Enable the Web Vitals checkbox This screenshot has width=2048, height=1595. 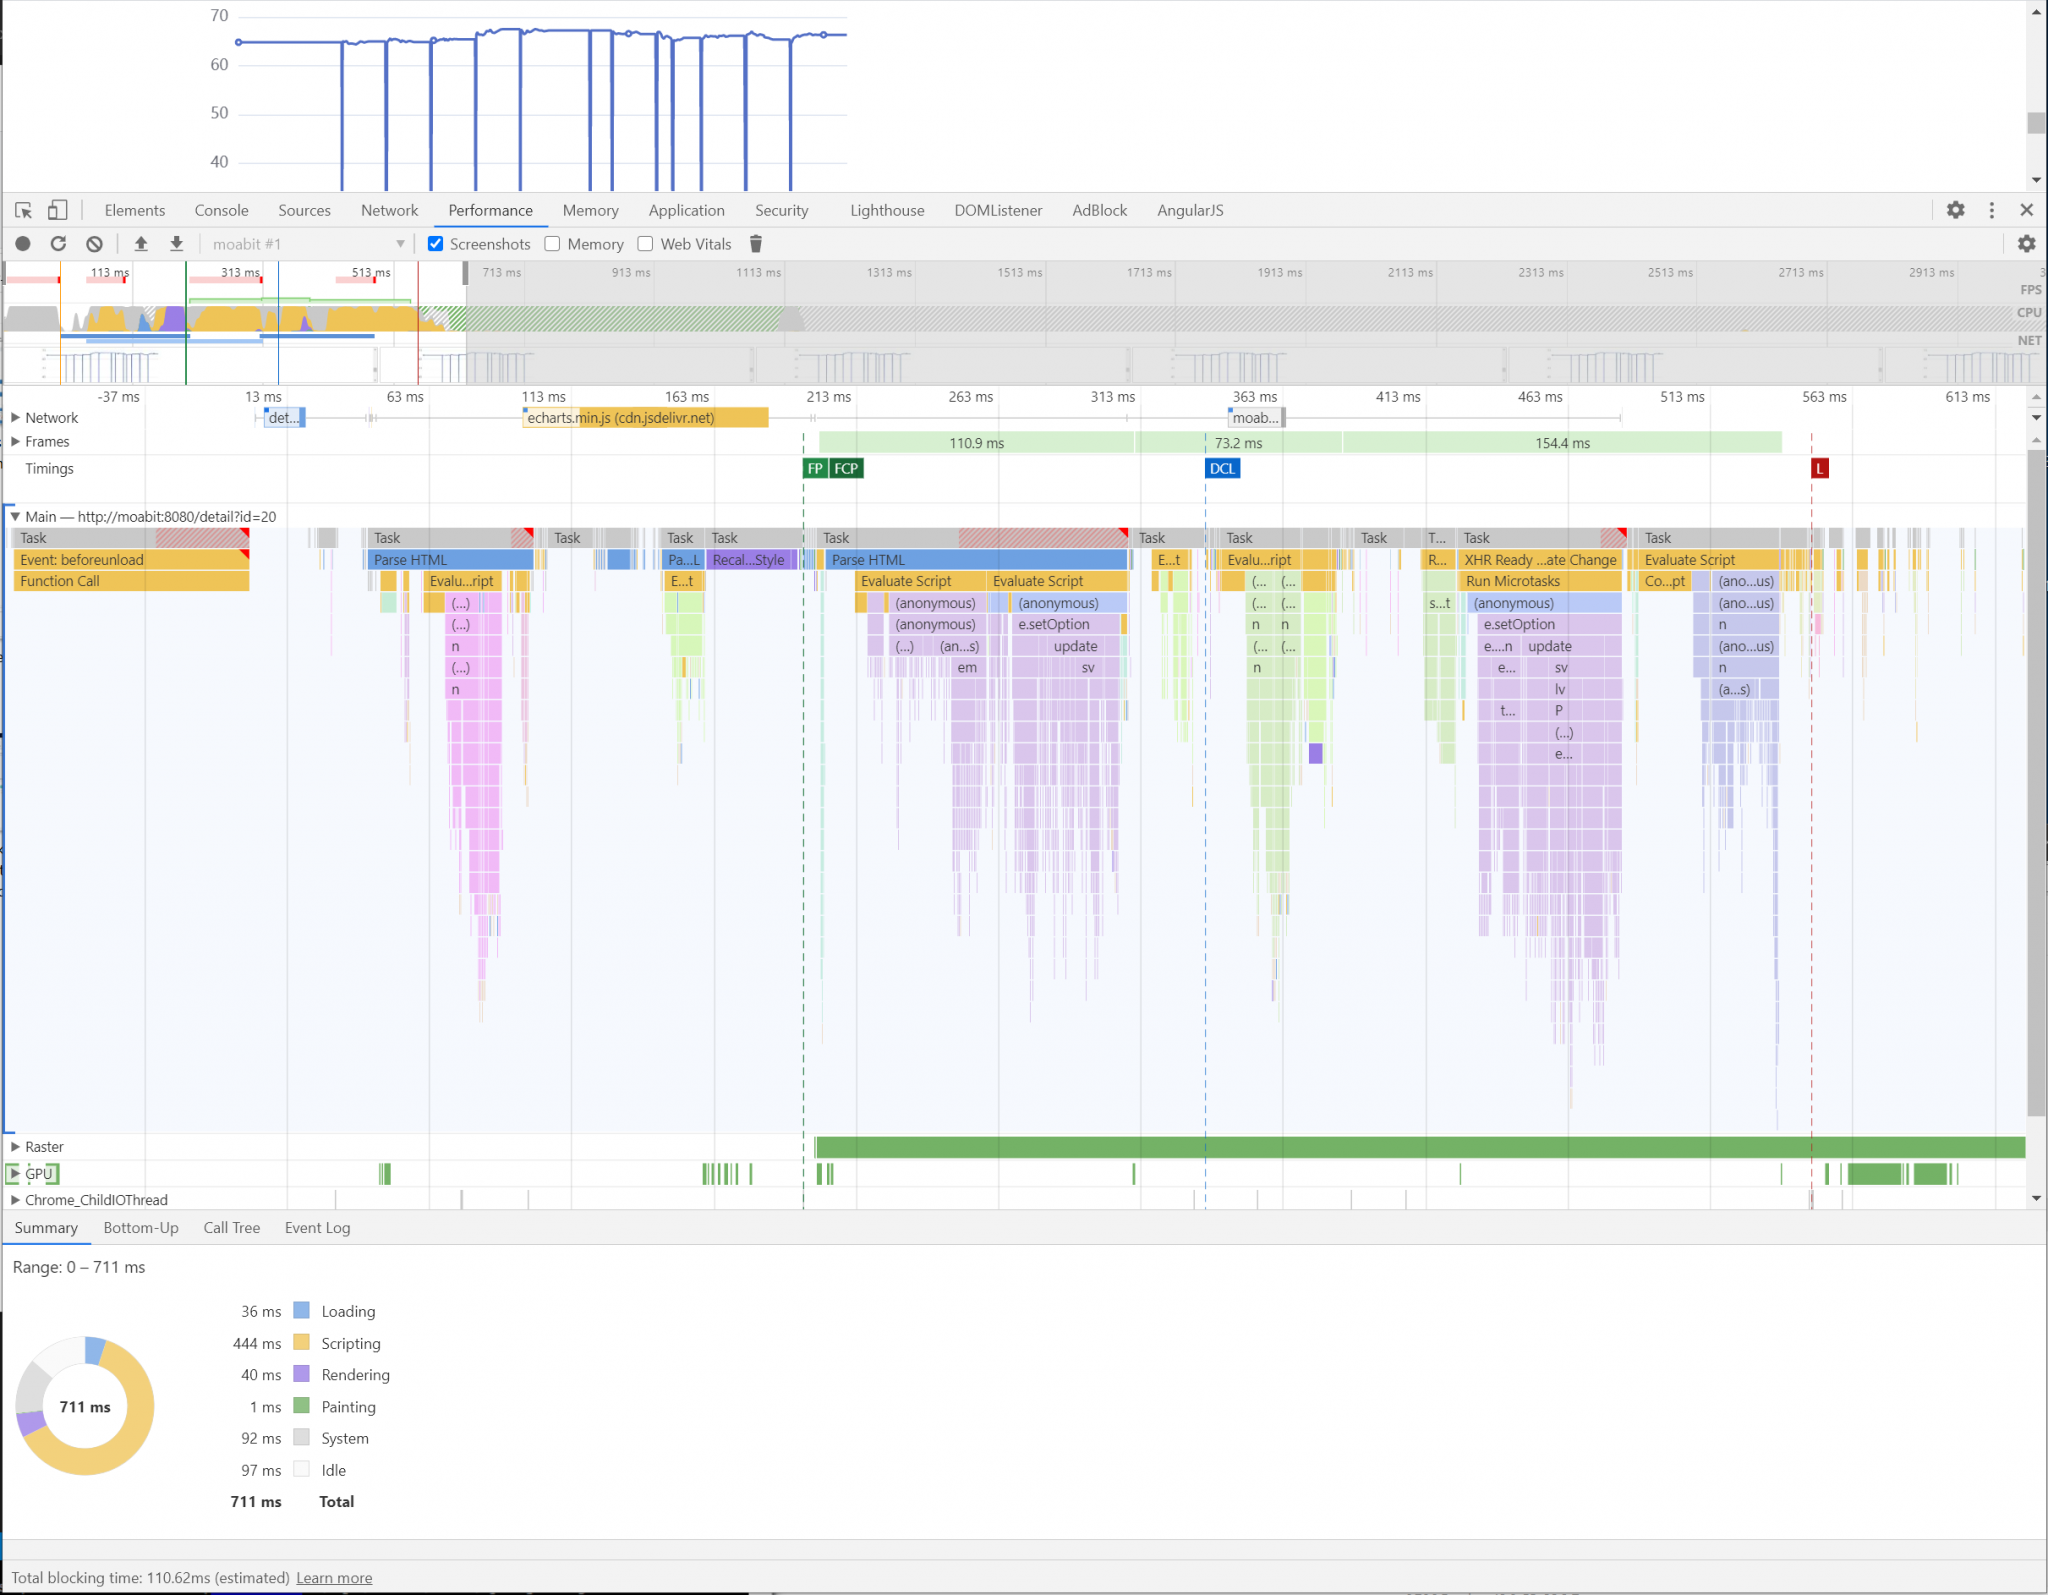click(x=645, y=243)
